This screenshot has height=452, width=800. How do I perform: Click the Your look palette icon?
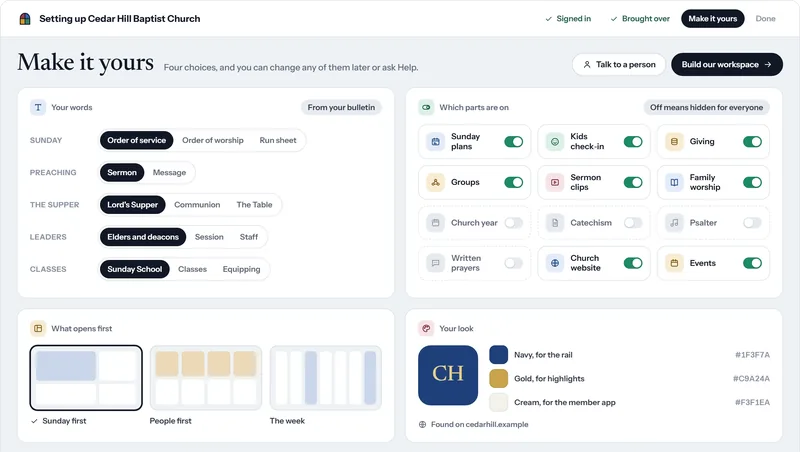426,329
